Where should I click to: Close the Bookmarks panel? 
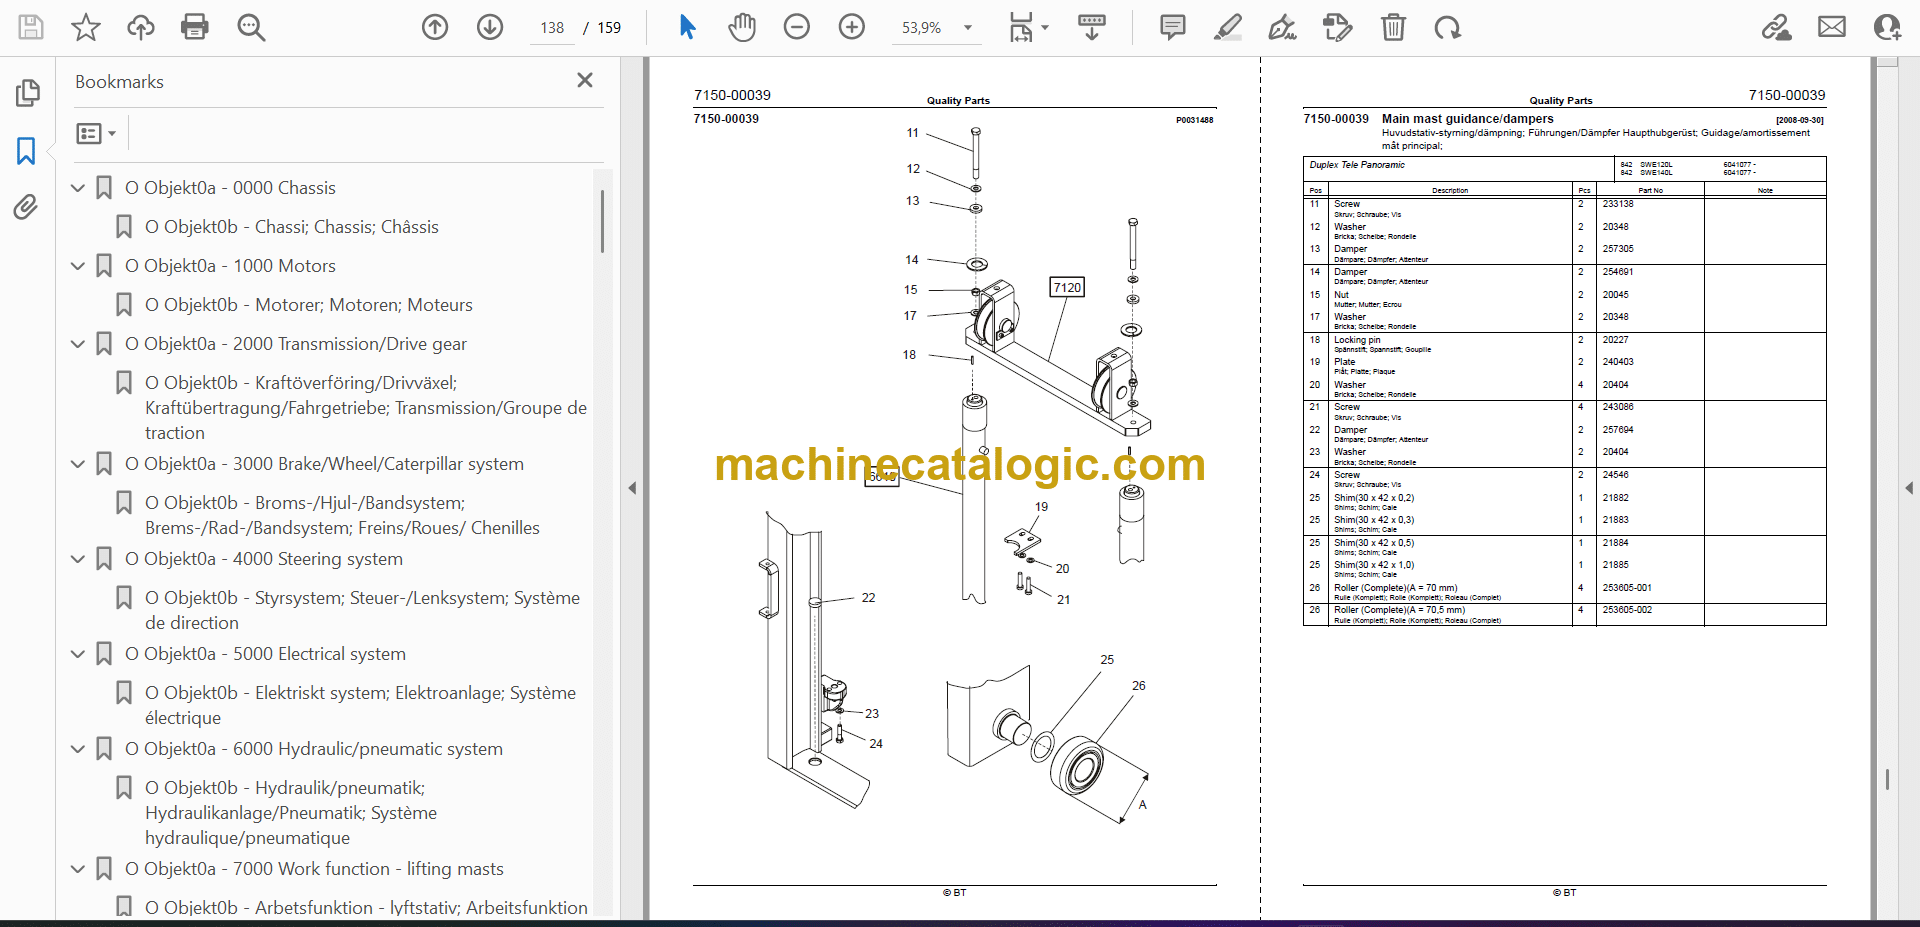[x=585, y=80]
